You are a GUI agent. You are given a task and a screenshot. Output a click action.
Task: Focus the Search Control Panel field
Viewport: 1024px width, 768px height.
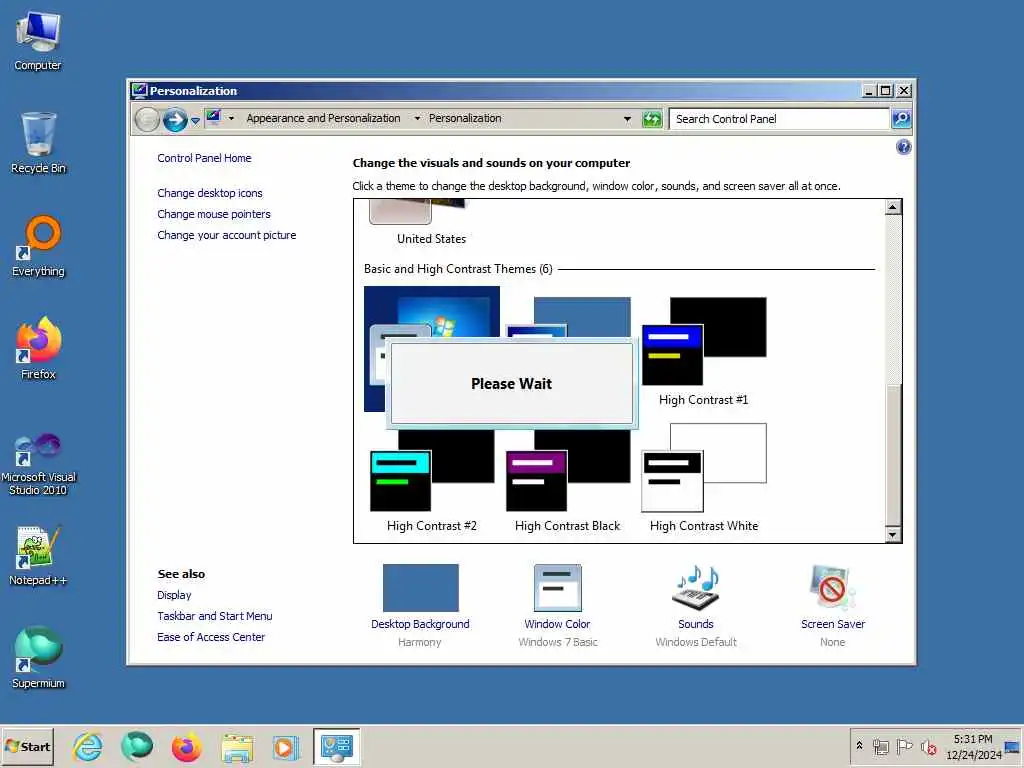click(x=780, y=119)
